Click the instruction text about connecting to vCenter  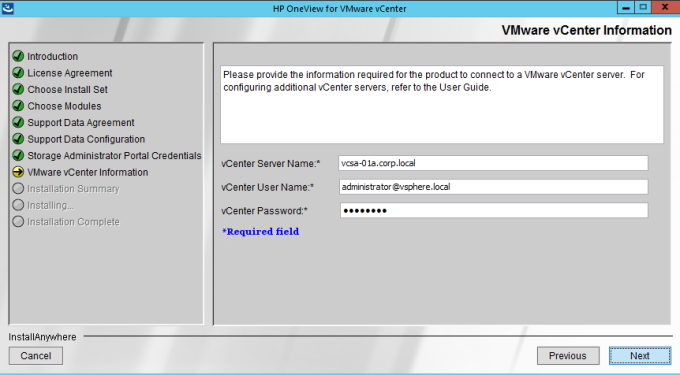point(434,81)
